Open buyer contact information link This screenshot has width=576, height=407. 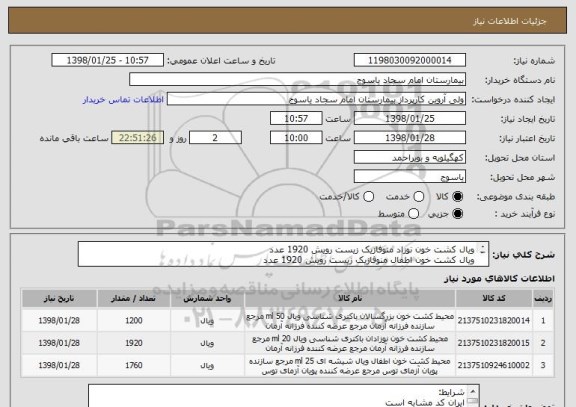[123, 100]
